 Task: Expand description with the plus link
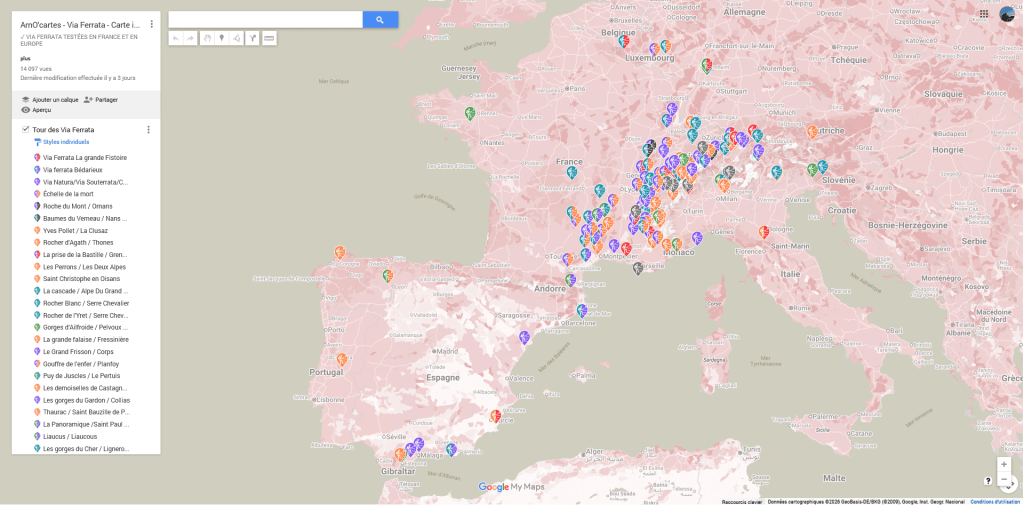coord(25,58)
